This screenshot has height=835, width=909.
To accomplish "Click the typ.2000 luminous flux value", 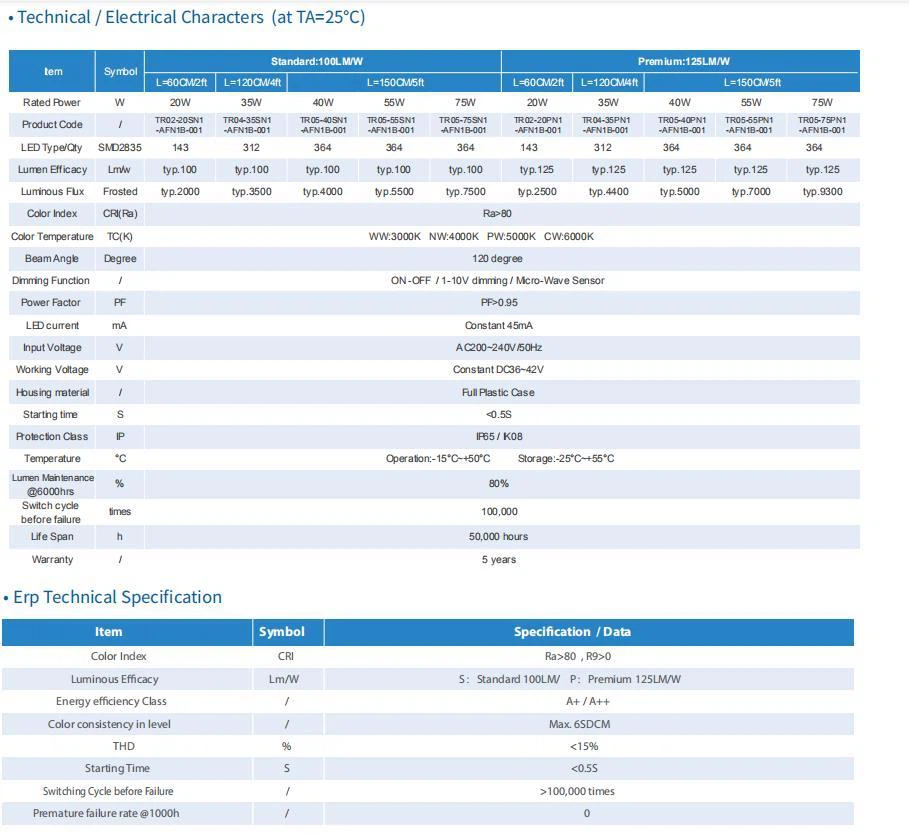I will (x=180, y=192).
